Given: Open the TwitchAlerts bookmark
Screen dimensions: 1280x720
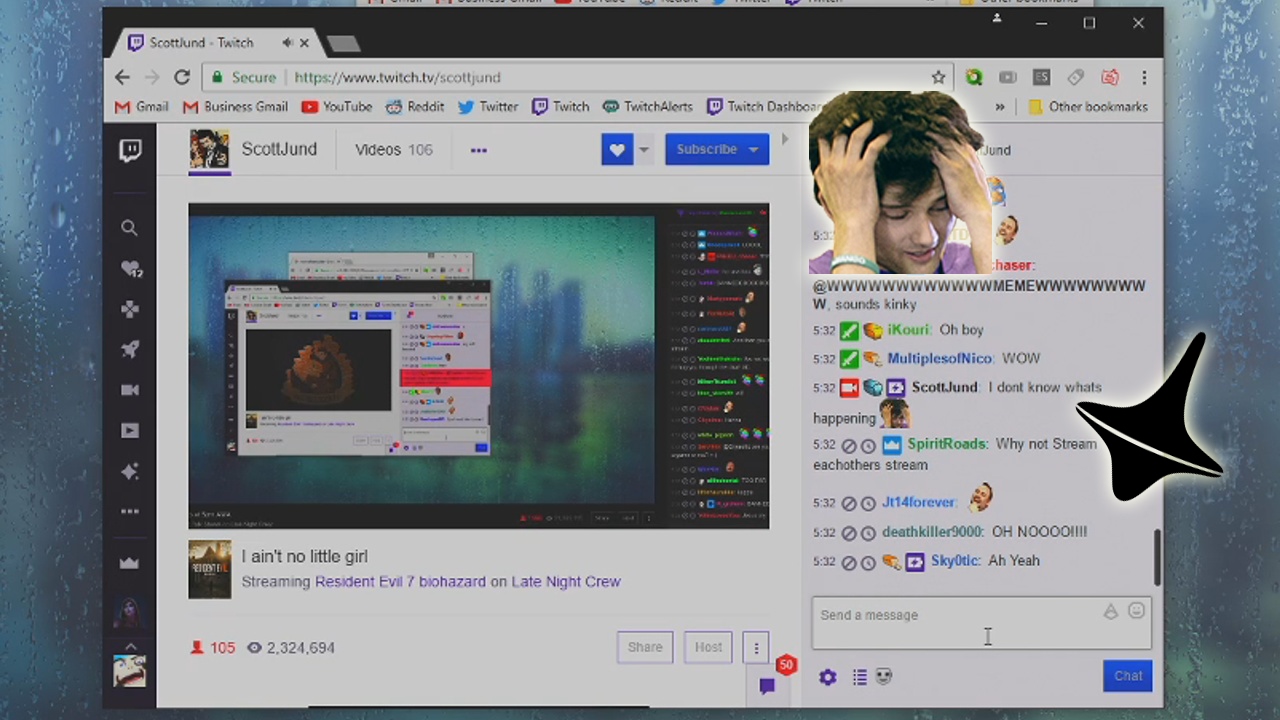Looking at the screenshot, I should tap(648, 107).
